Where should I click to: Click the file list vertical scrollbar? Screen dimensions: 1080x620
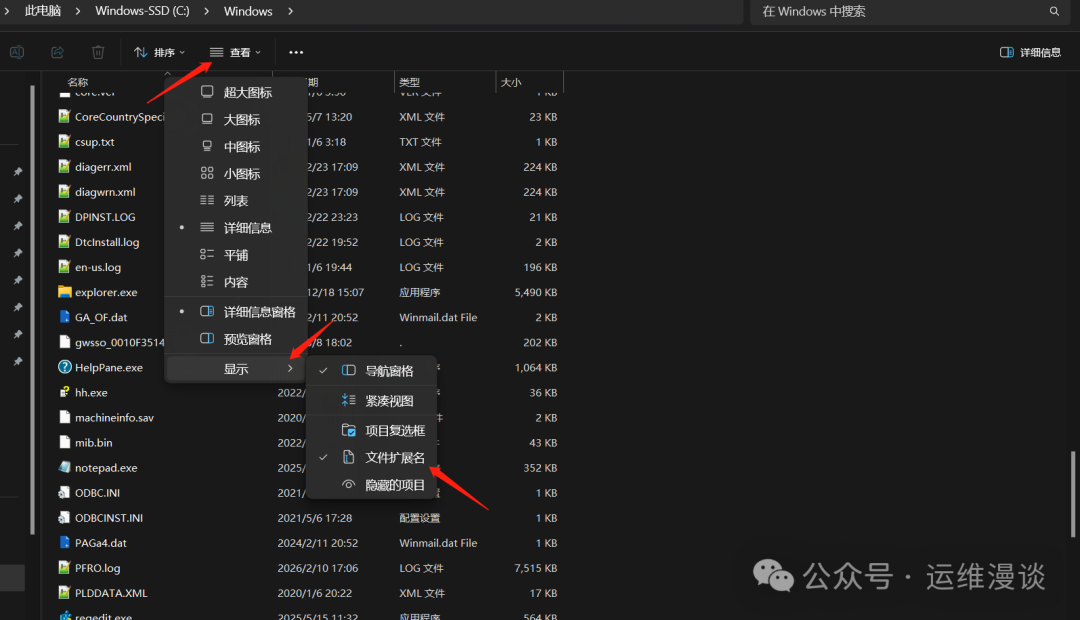[1072, 494]
